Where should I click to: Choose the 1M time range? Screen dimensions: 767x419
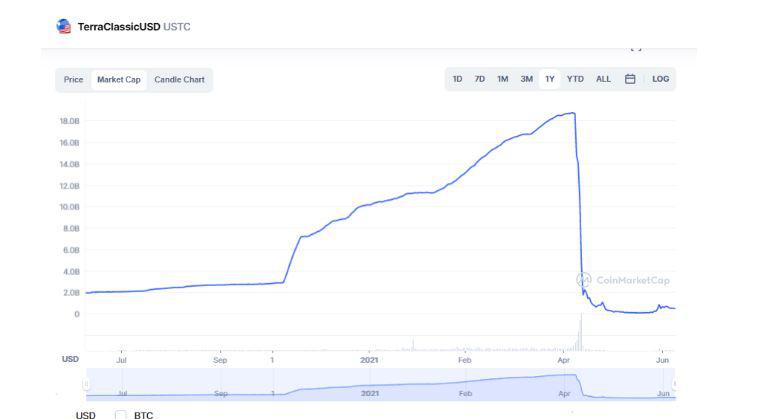pos(503,79)
